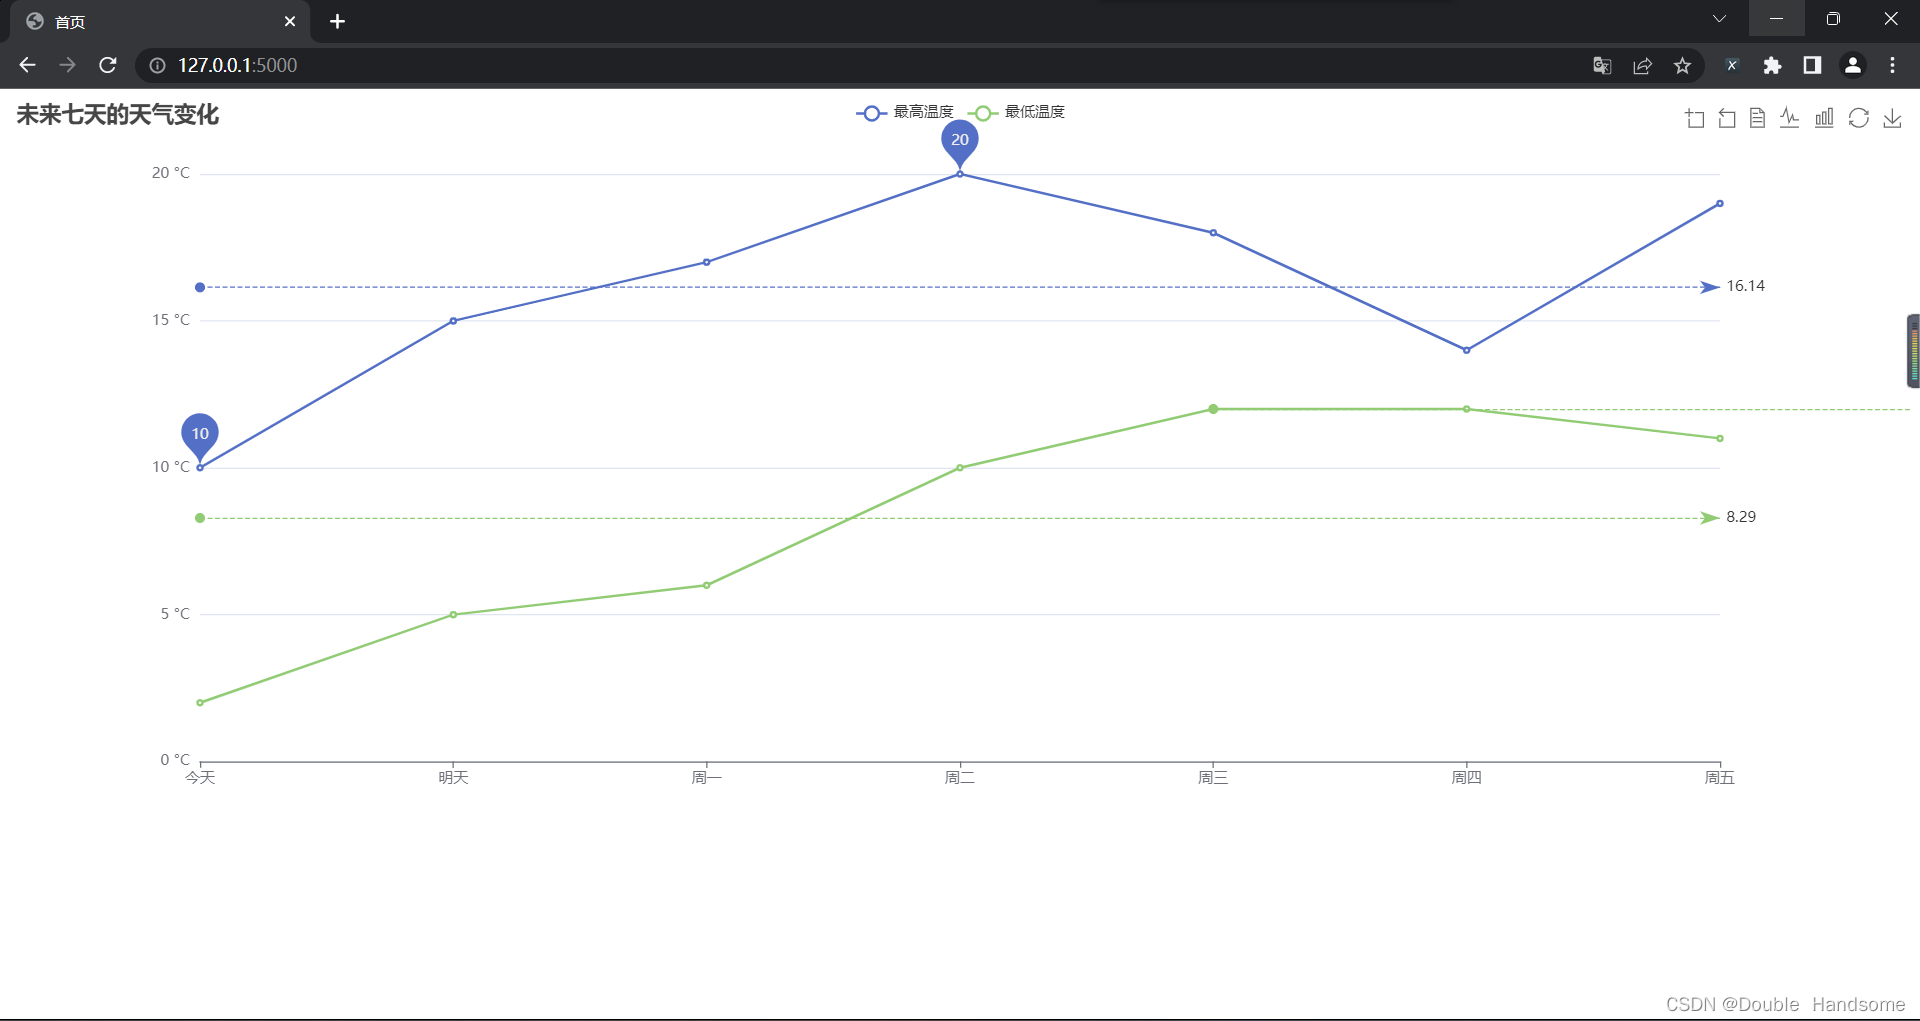Screen dimensions: 1920x1021
Task: Toggle the 最高温度 legend series
Action: [905, 112]
